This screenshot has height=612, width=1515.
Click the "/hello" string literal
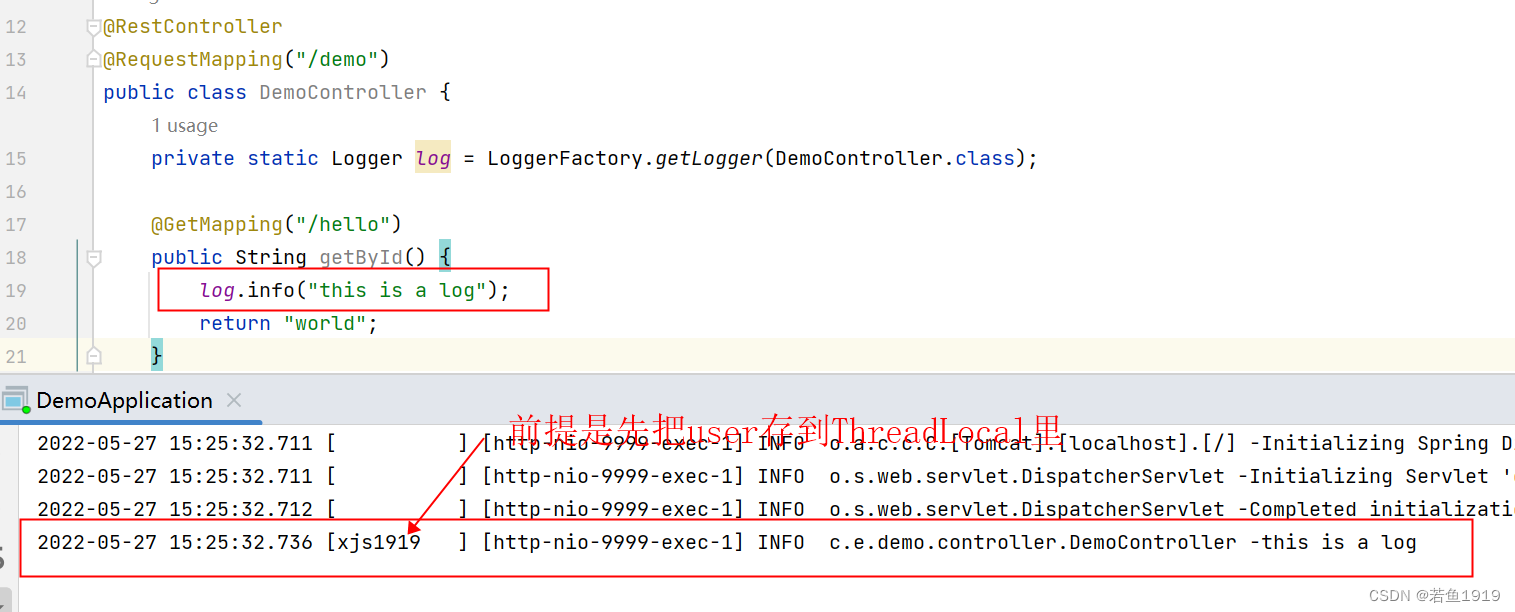pyautogui.click(x=343, y=225)
